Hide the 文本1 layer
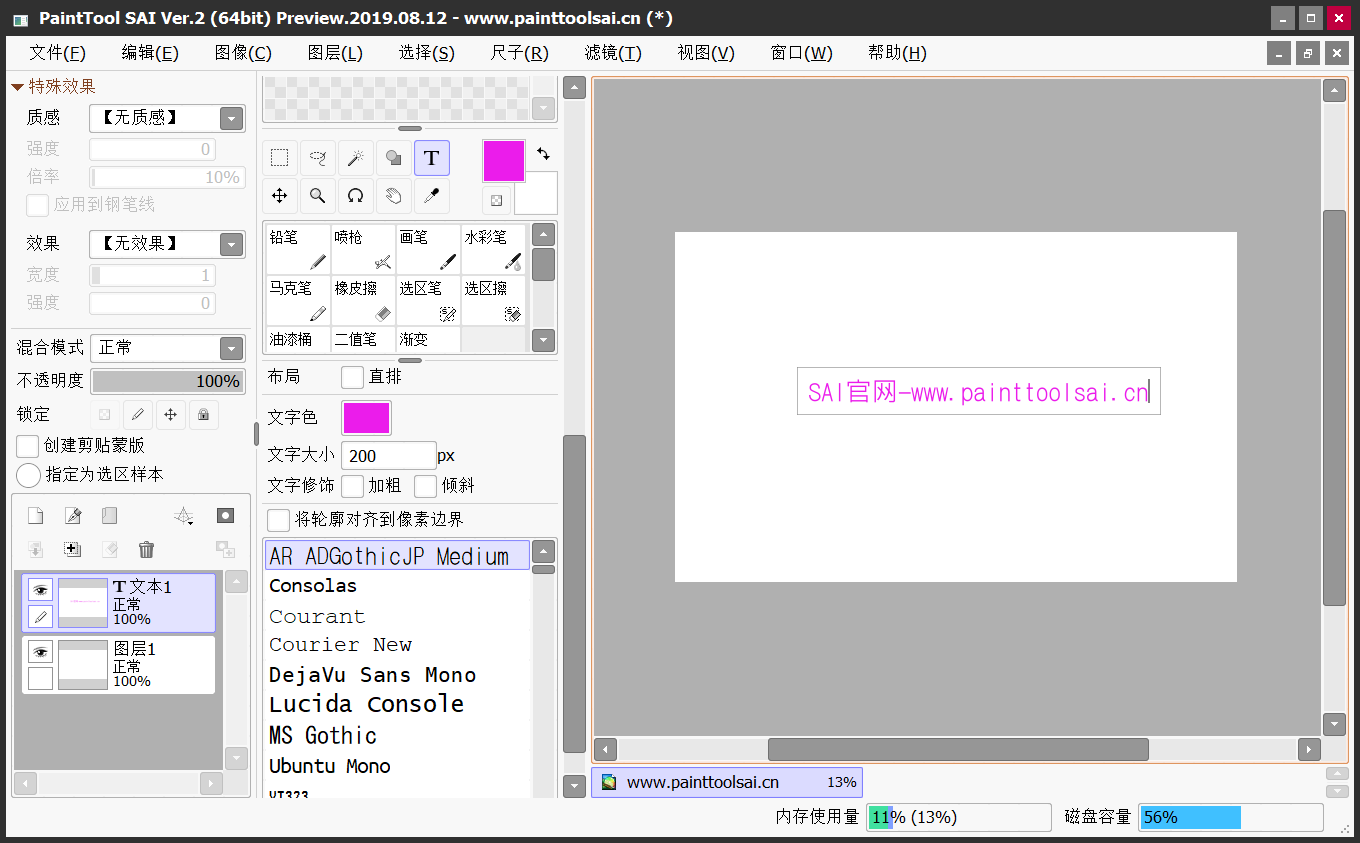 click(x=40, y=590)
